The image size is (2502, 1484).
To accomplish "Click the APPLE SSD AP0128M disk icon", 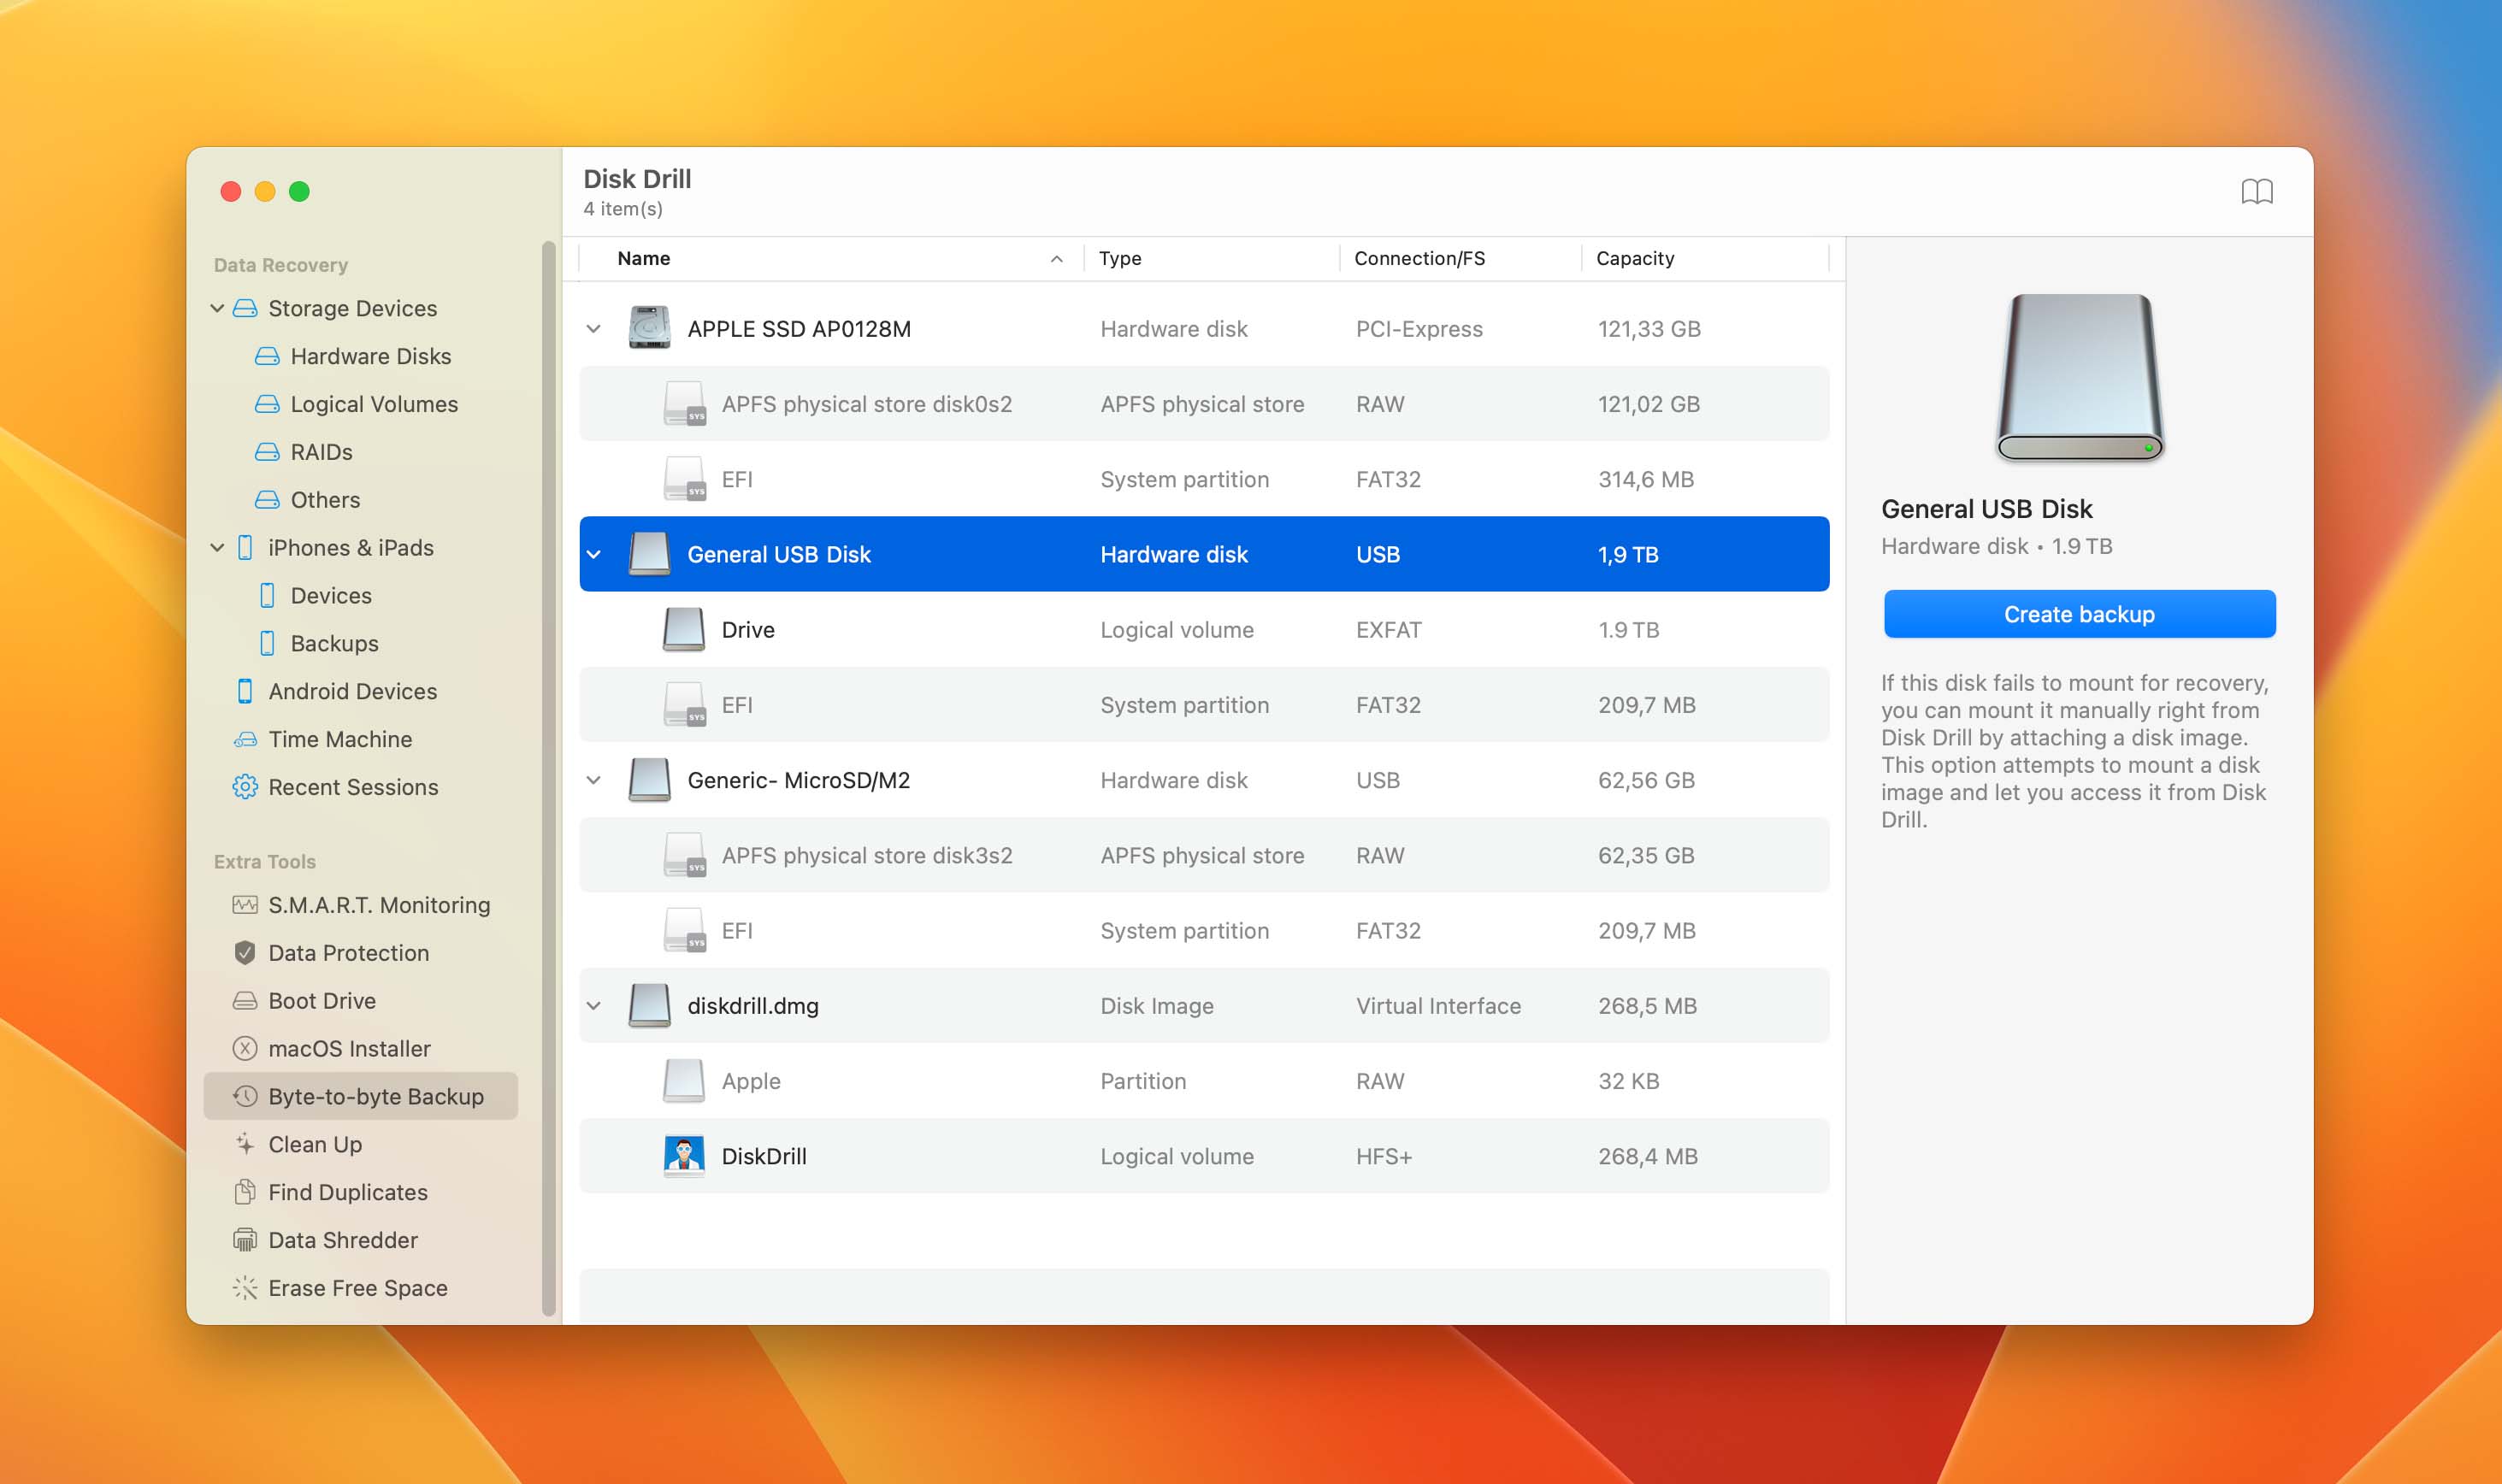I will coord(649,328).
